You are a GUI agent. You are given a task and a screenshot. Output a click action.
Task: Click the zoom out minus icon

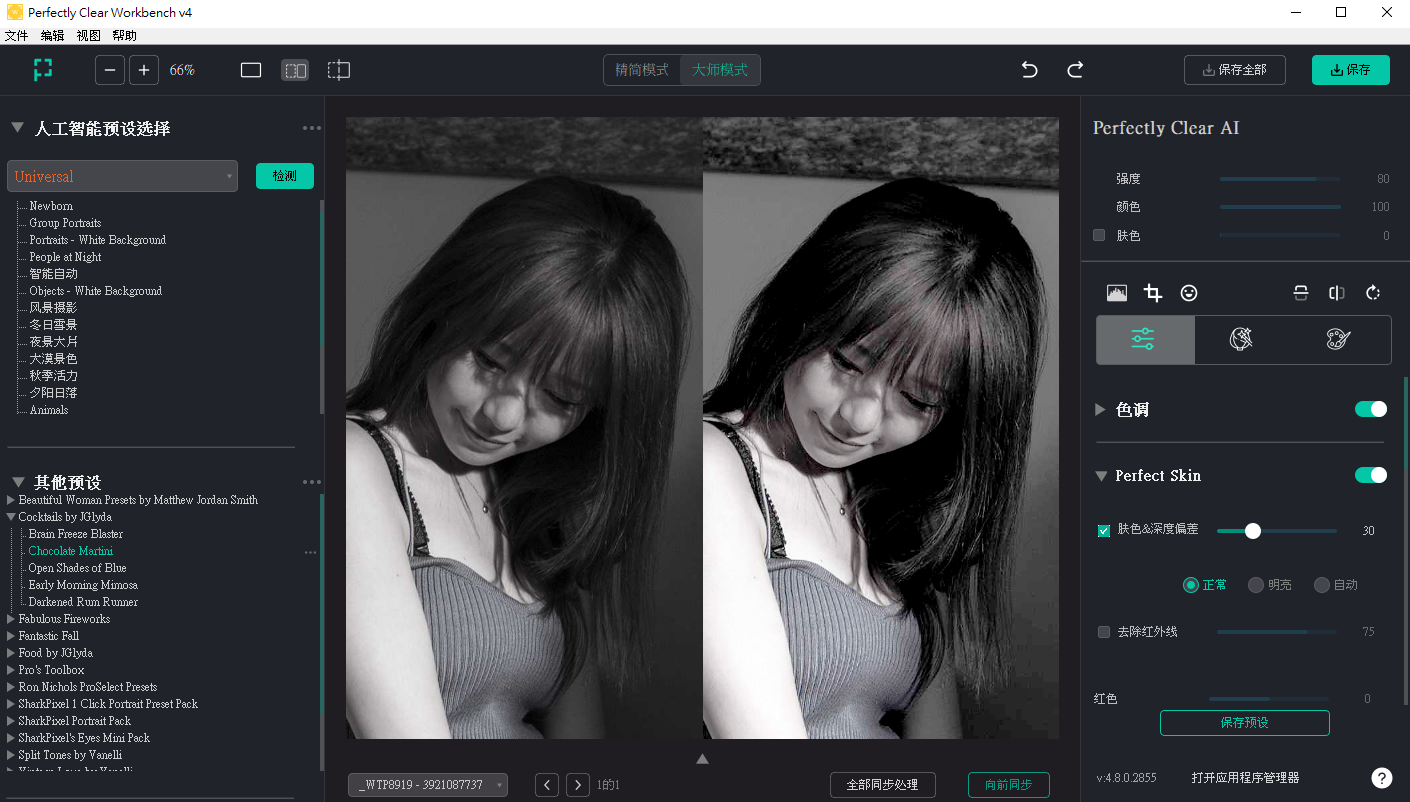[x=110, y=70]
